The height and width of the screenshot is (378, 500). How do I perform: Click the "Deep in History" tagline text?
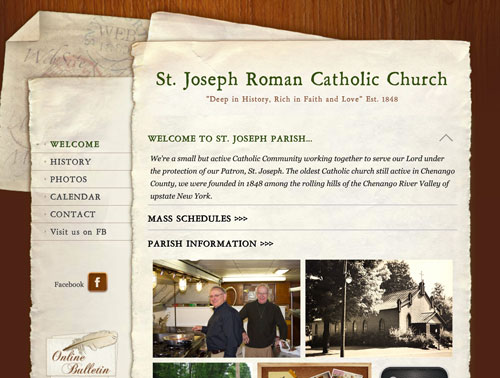coord(302,99)
